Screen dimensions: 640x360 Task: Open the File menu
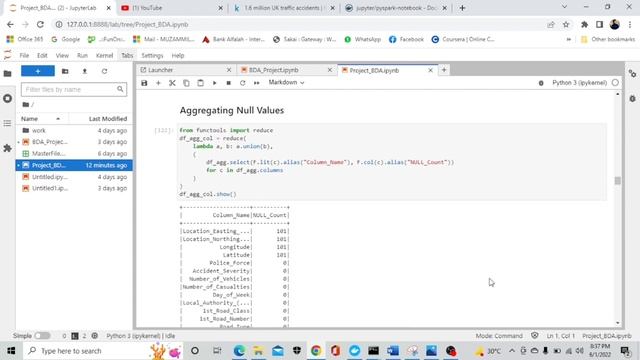[24, 56]
